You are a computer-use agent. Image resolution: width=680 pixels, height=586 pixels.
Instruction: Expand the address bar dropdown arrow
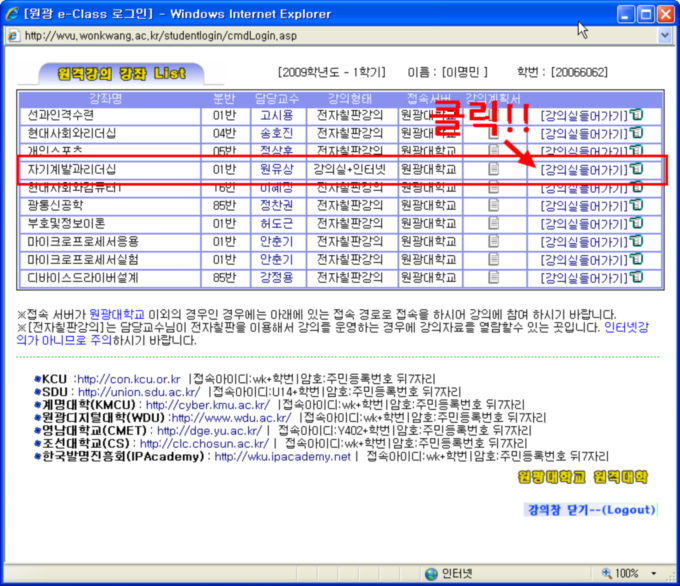click(664, 36)
